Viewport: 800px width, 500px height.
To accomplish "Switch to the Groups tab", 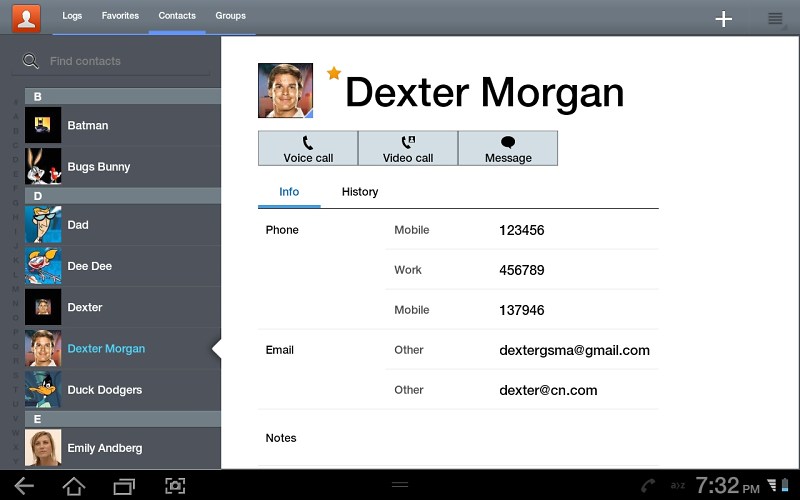I will coord(230,16).
